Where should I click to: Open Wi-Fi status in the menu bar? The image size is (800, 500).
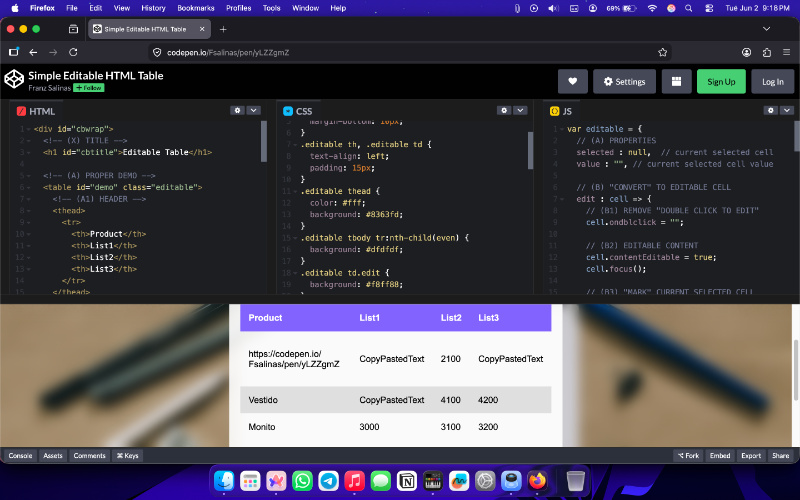pyautogui.click(x=652, y=8)
